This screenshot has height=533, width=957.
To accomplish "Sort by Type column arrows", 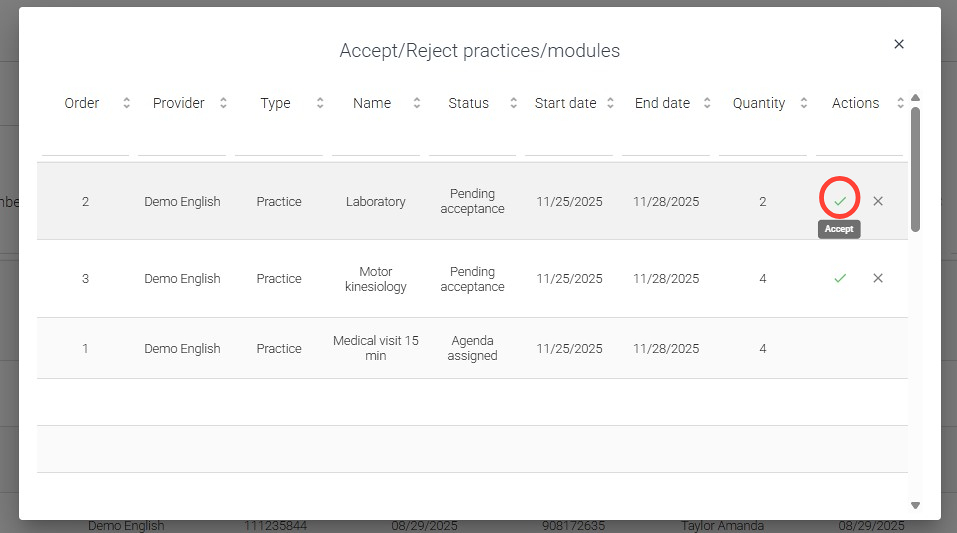I will pyautogui.click(x=320, y=103).
